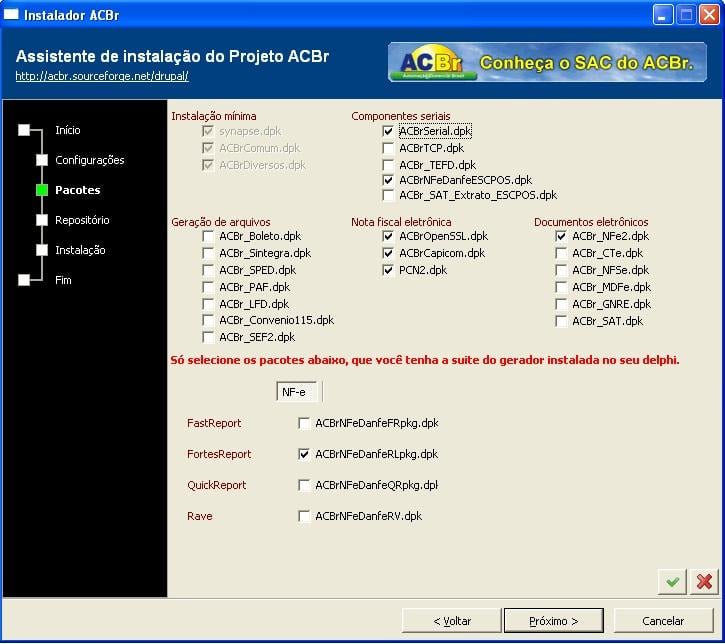
Task: Click the Início step marker square
Action: 24,130
